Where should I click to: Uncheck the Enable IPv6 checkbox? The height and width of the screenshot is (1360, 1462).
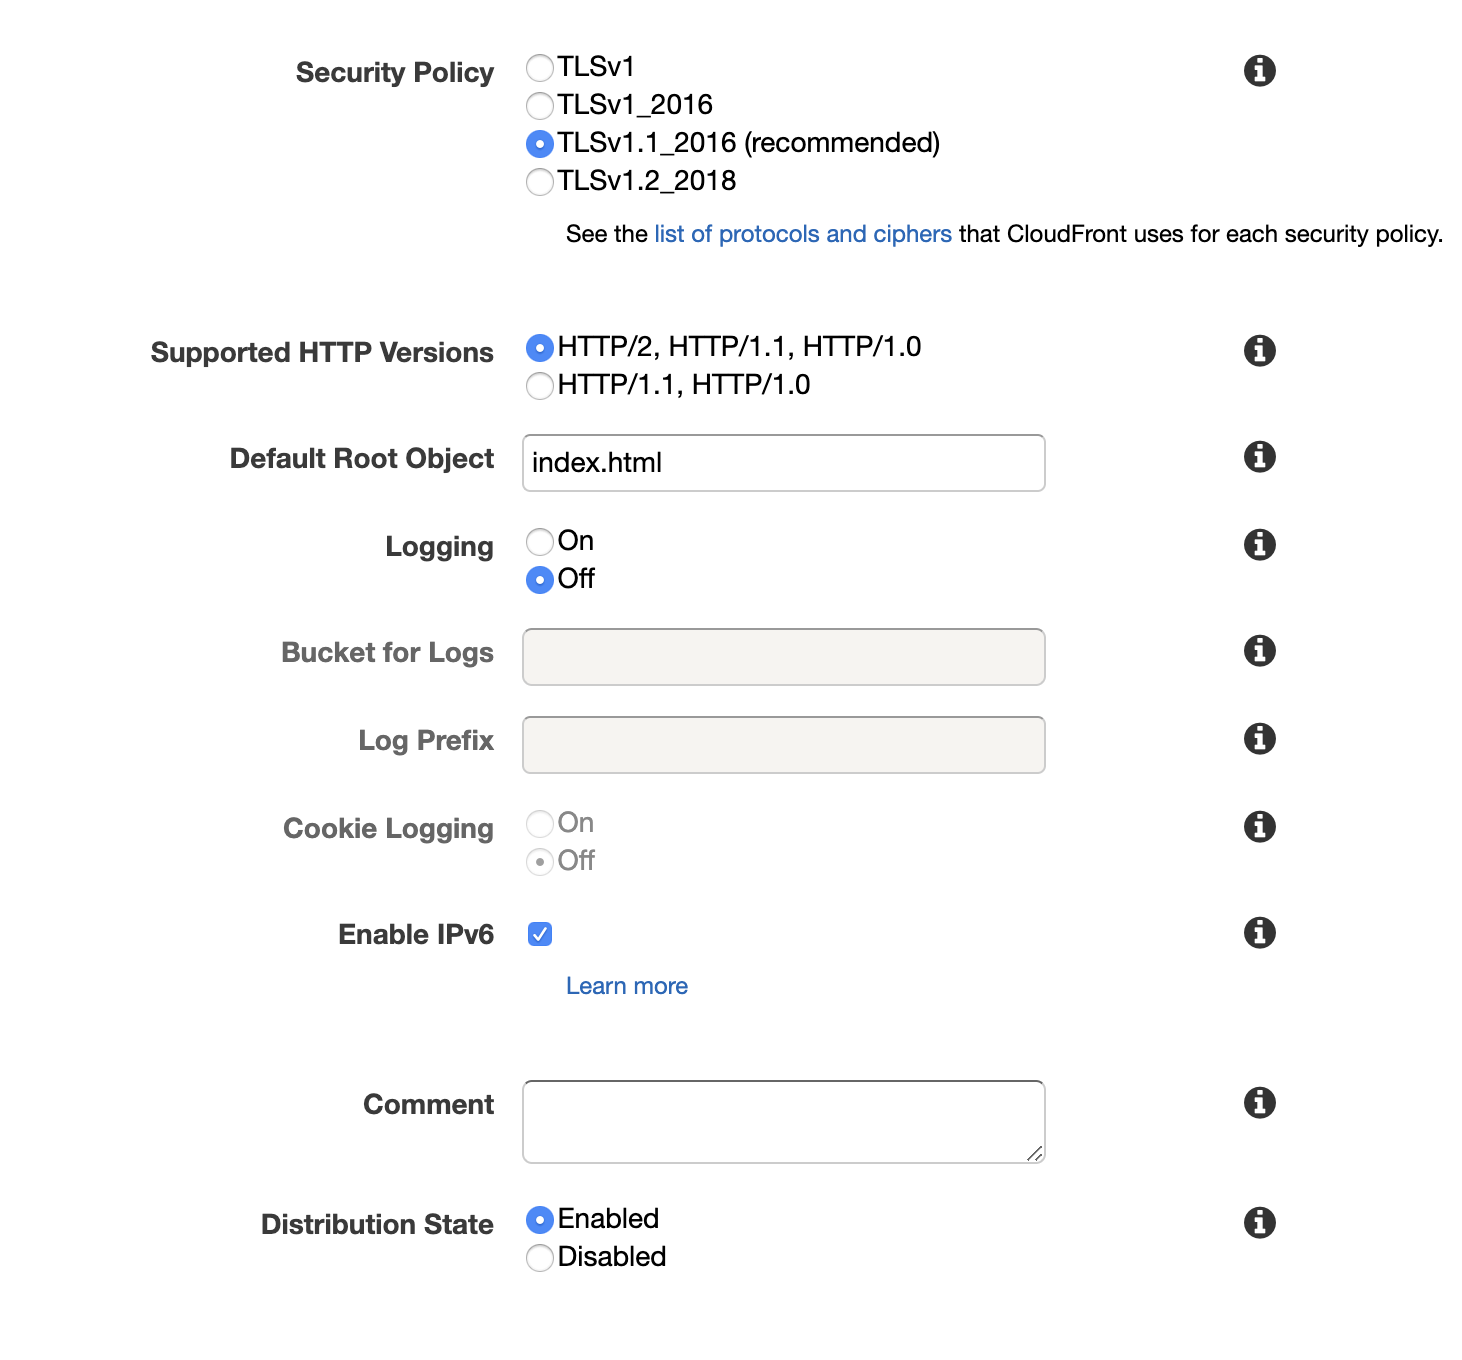click(x=540, y=934)
